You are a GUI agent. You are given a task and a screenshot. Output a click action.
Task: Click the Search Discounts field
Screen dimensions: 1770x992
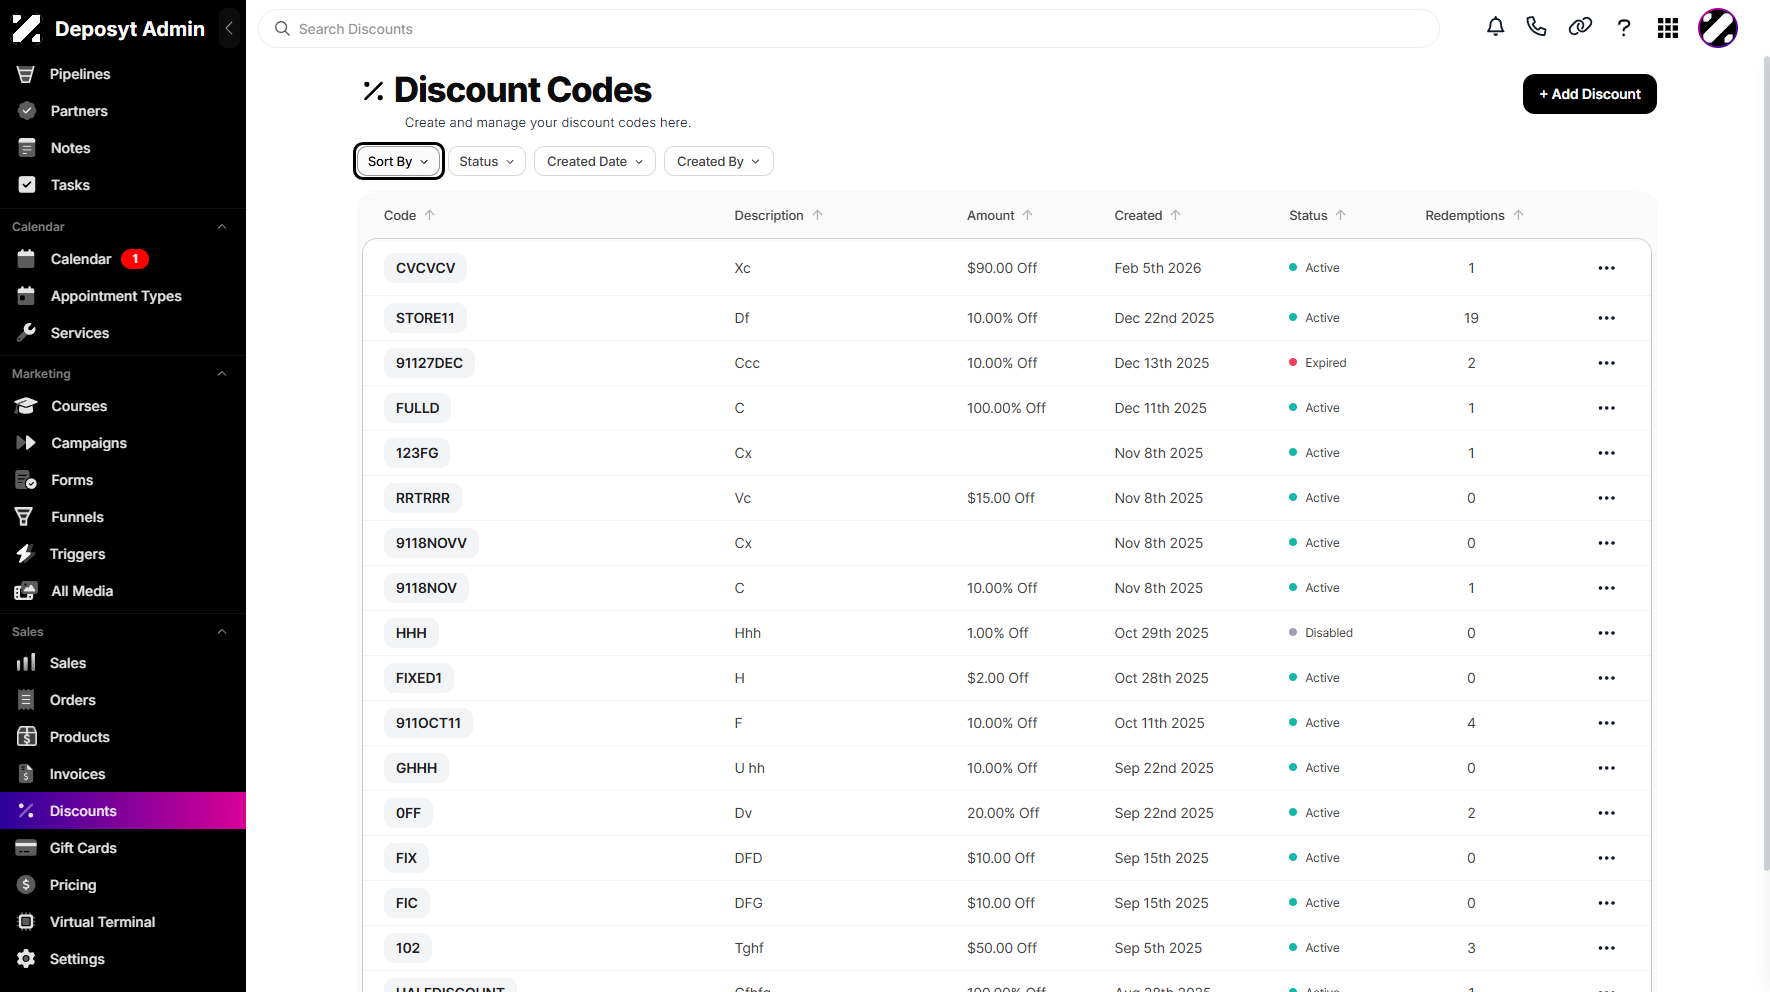coord(849,29)
